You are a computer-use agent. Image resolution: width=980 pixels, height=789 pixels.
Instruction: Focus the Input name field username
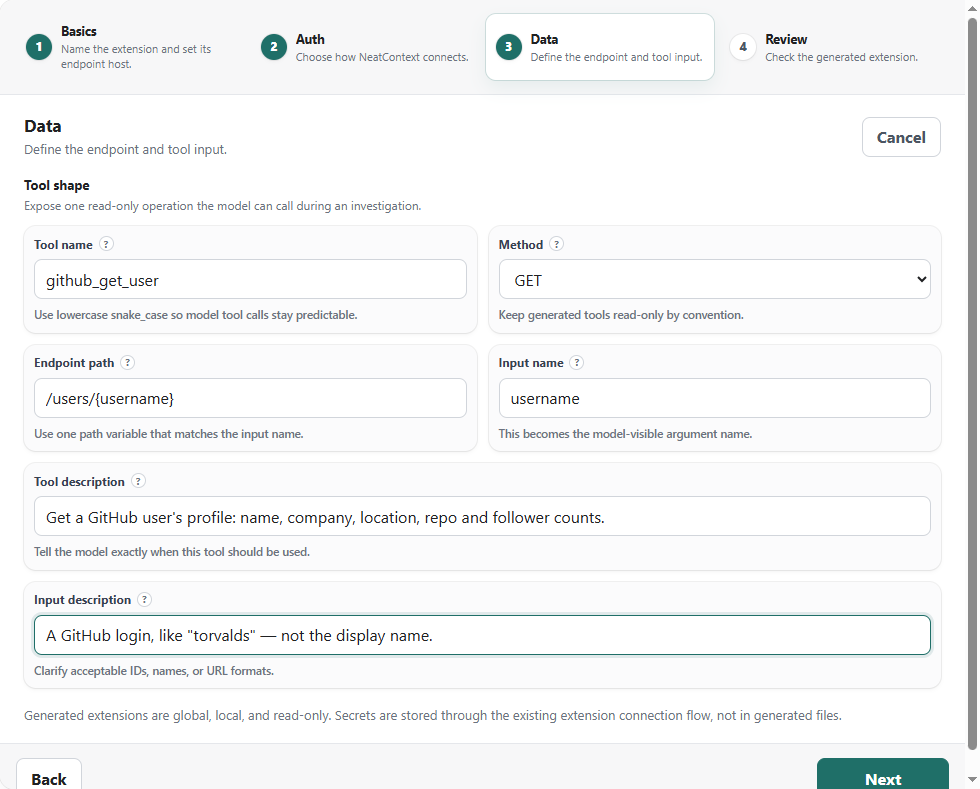(x=714, y=398)
